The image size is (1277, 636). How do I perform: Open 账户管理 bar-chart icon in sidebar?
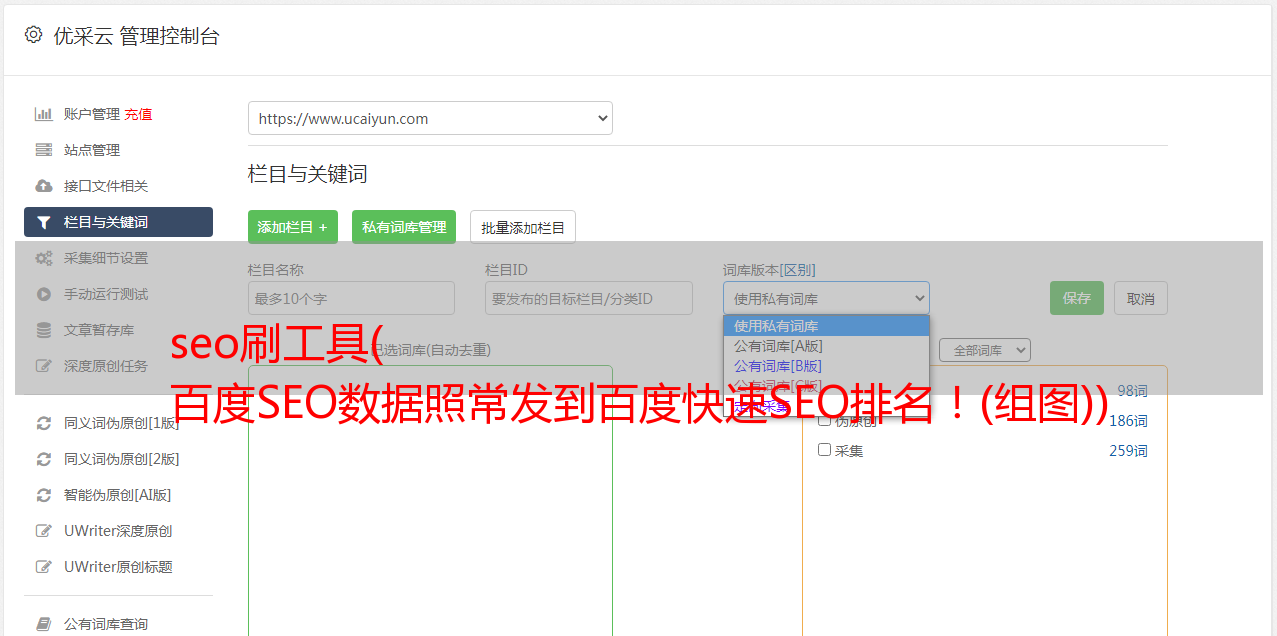pyautogui.click(x=43, y=114)
